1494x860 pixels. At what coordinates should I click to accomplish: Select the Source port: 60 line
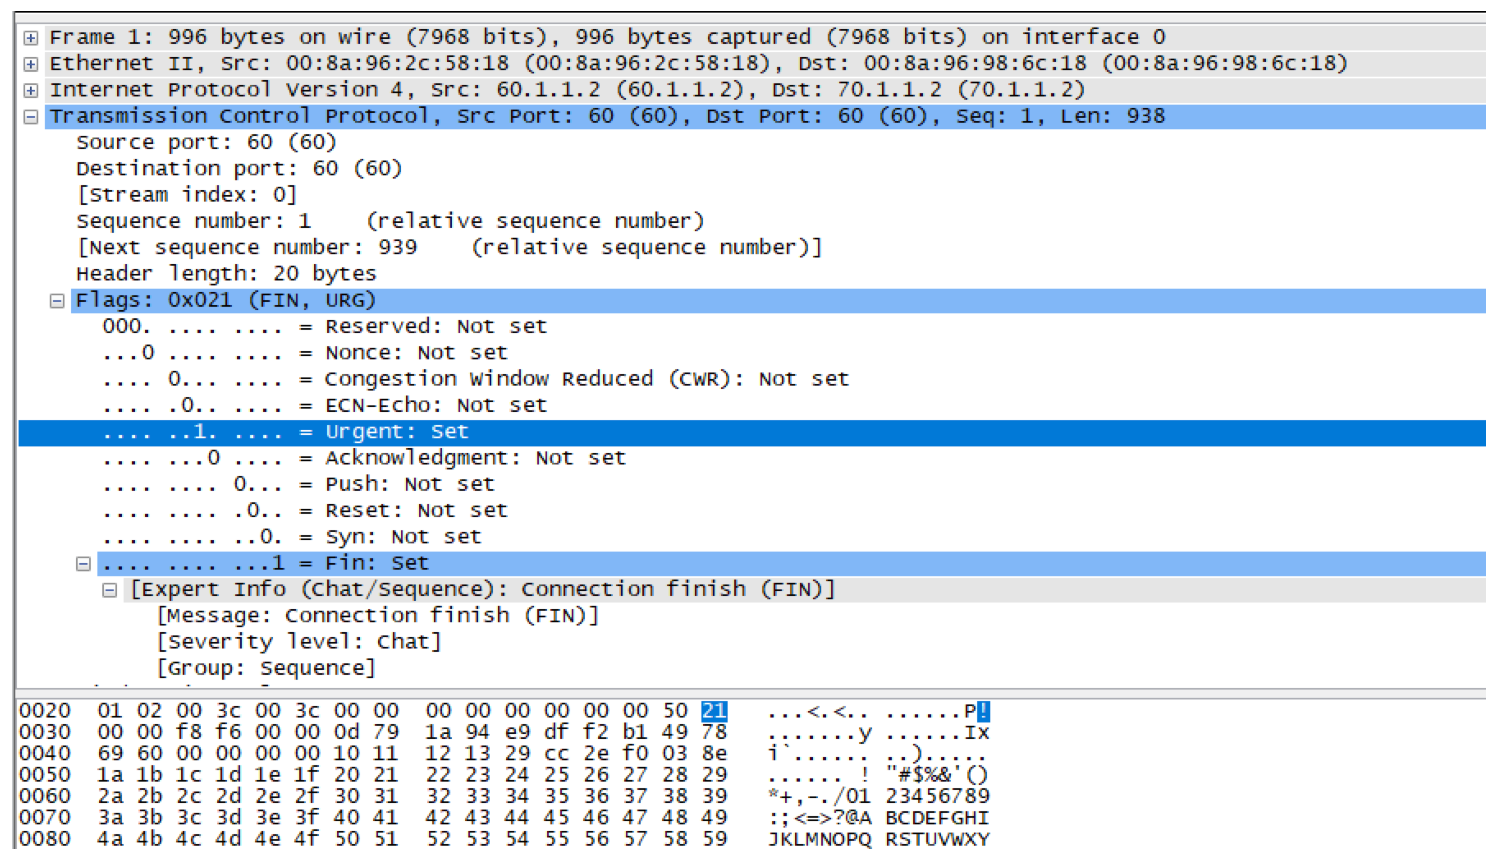(206, 143)
